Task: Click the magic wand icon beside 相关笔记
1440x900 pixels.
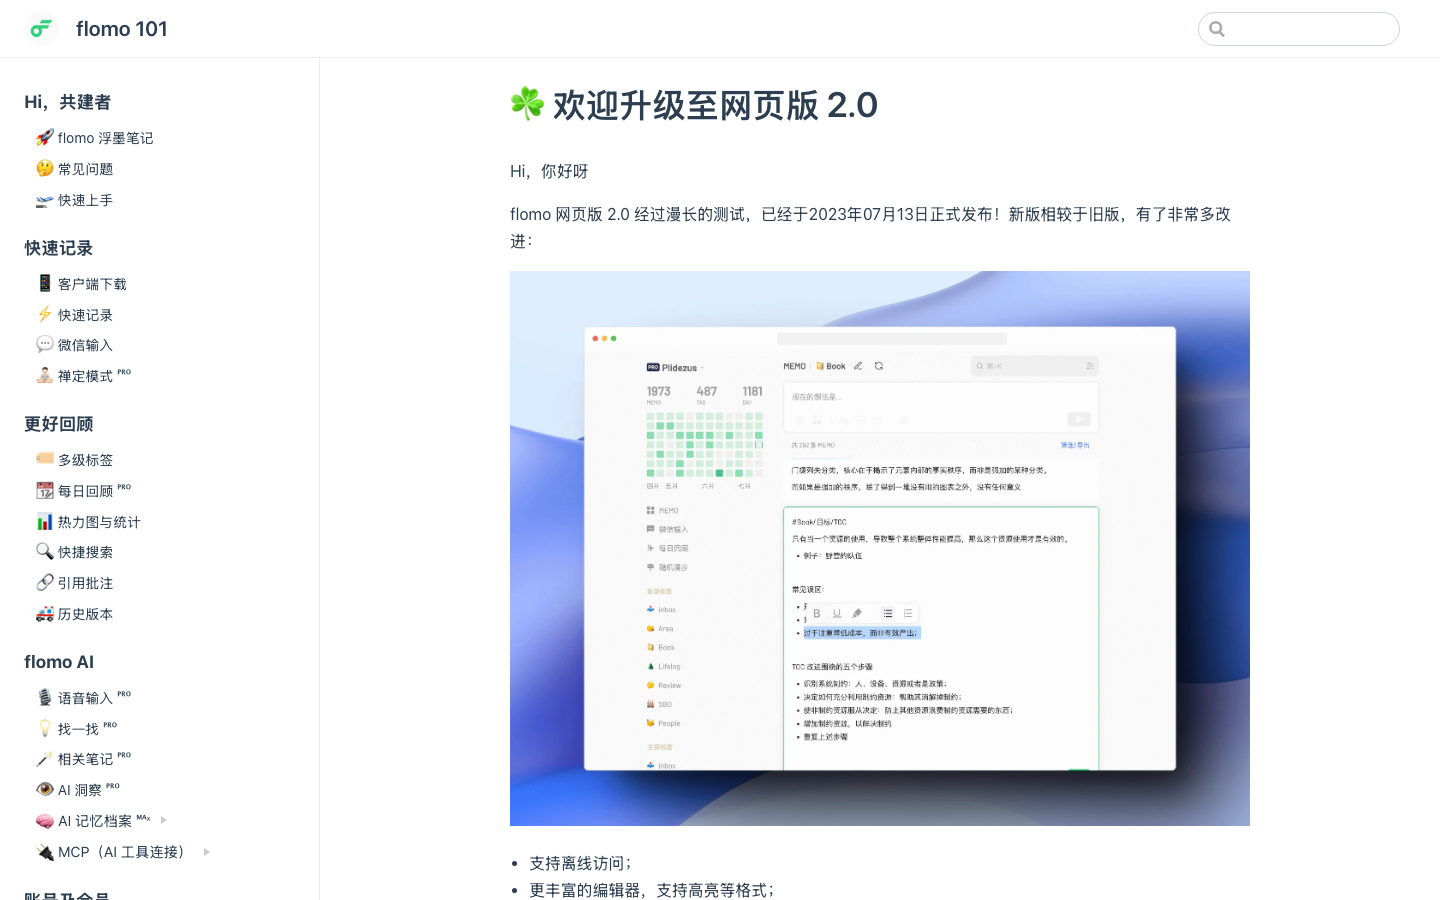Action: pos(44,759)
